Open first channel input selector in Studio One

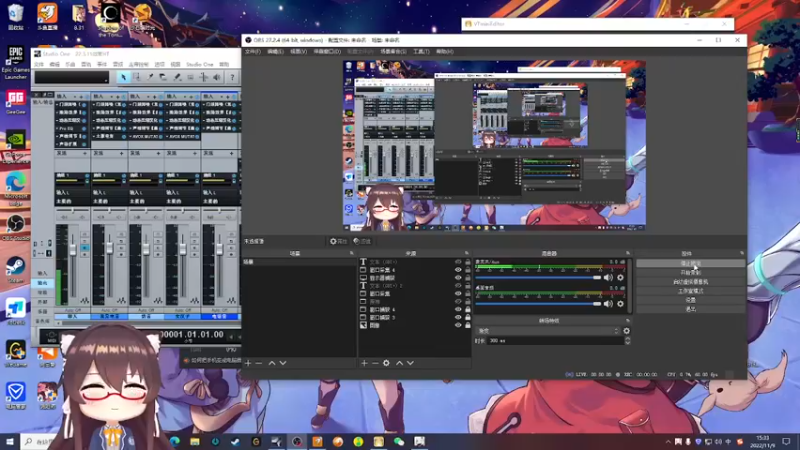71,192
